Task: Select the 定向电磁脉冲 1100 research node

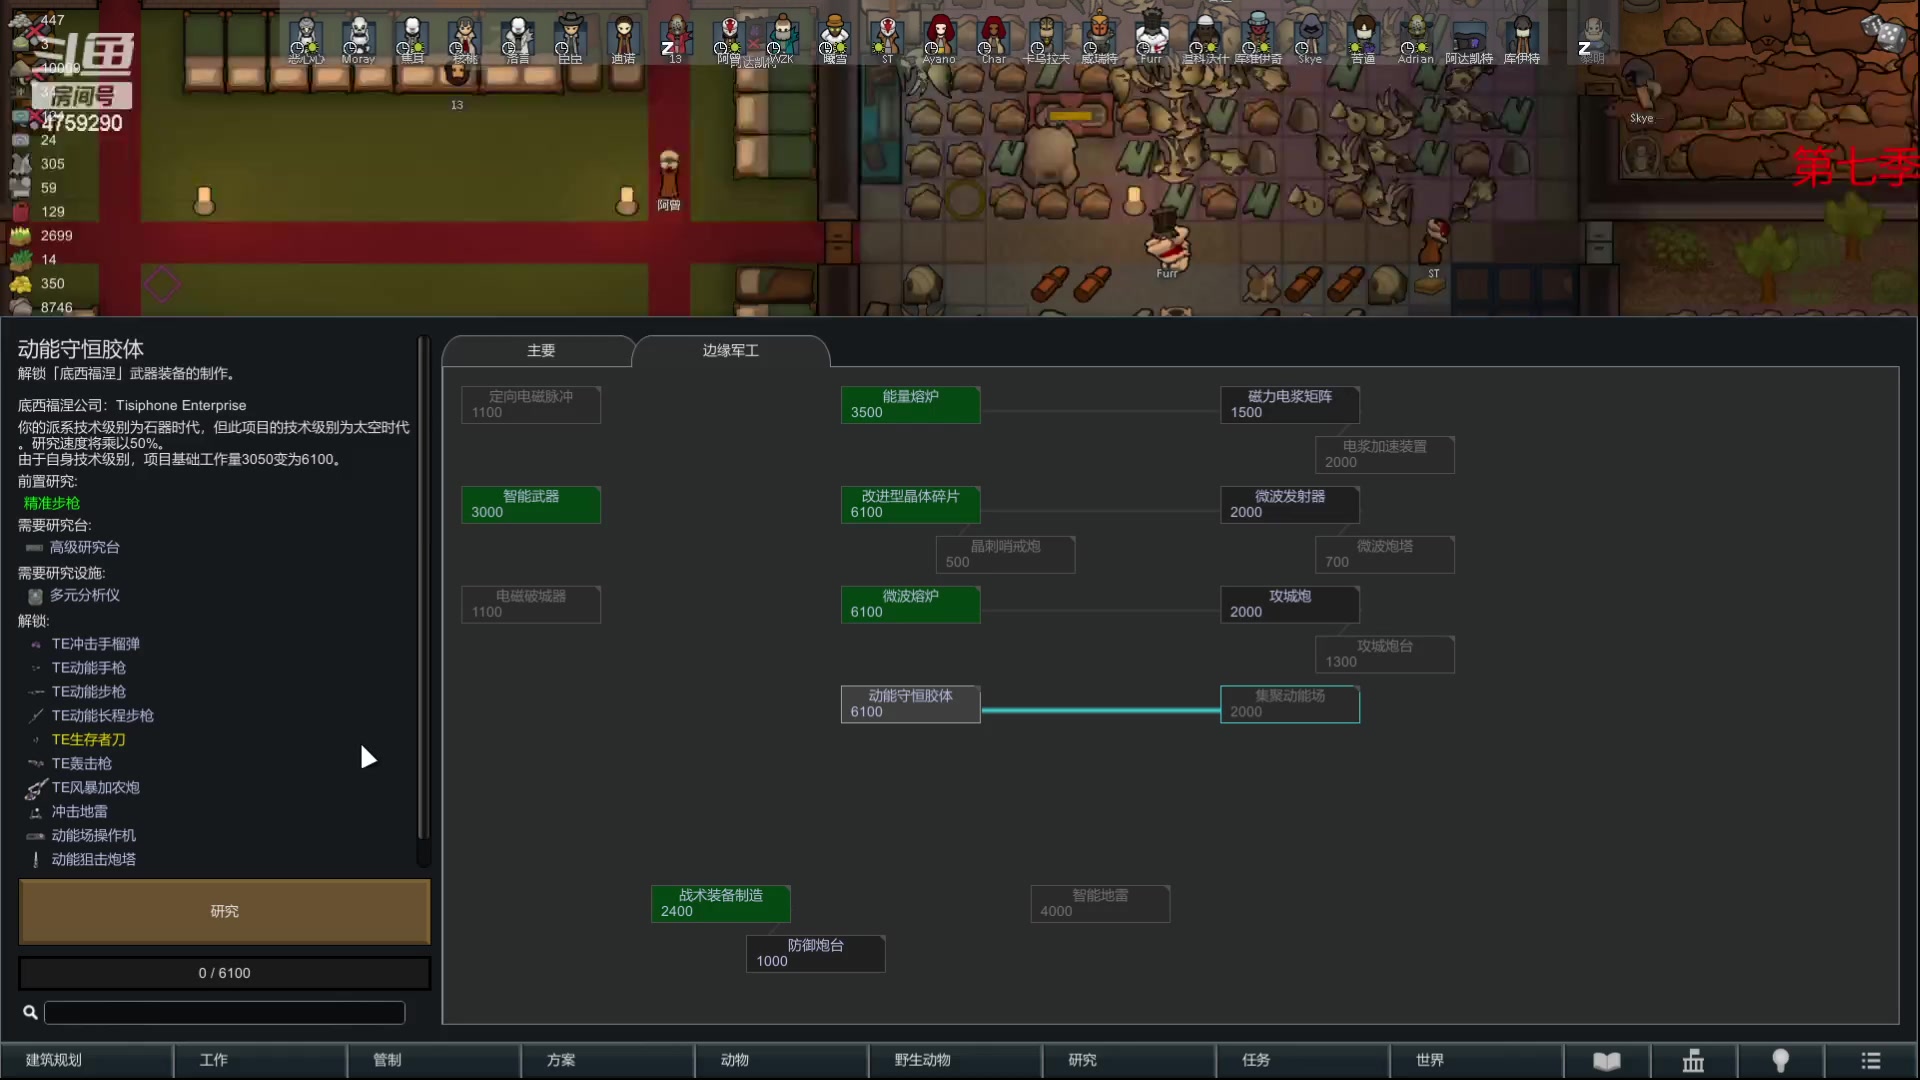Action: pos(531,405)
